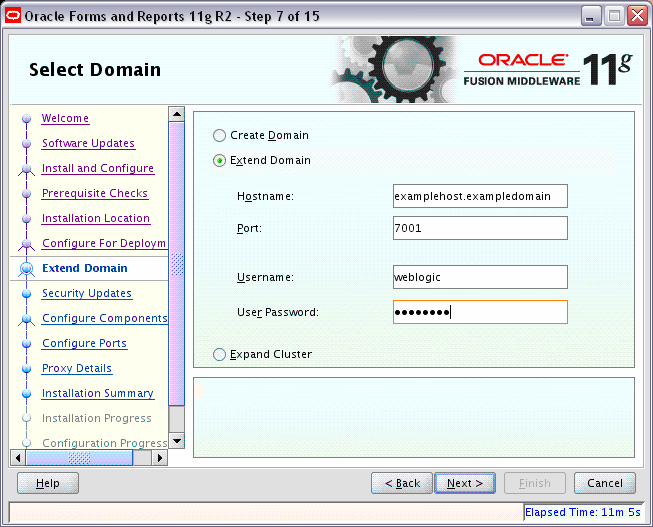
Task: Click the Port input field
Action: tap(480, 228)
